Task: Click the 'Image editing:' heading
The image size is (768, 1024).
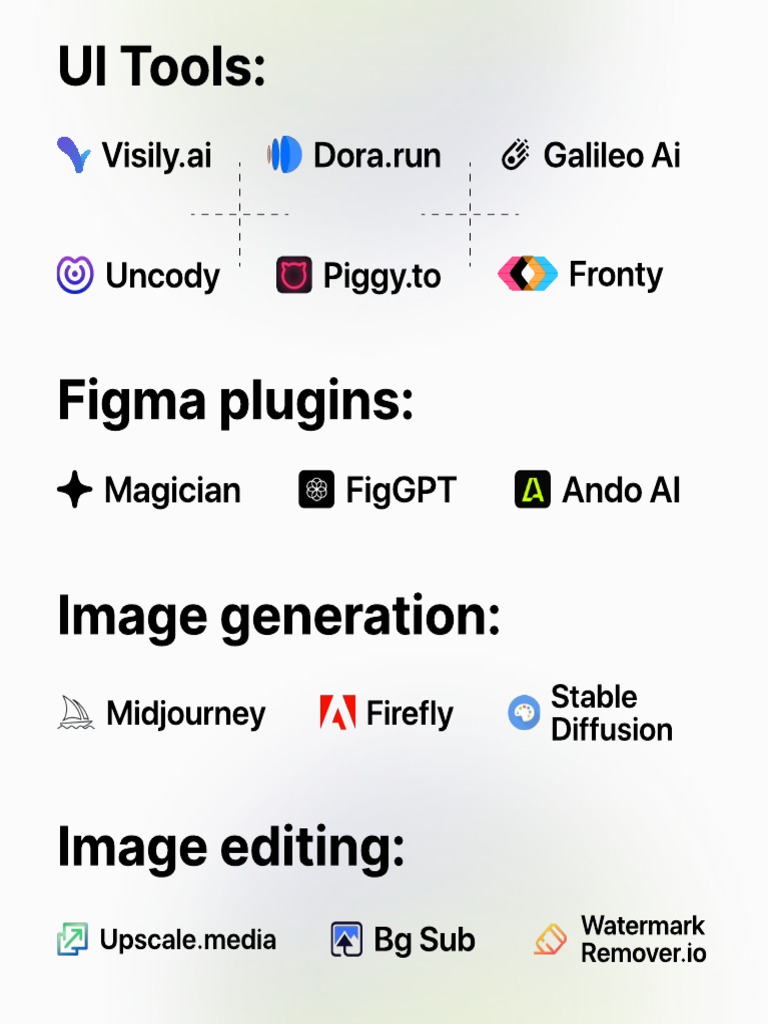Action: pos(231,846)
